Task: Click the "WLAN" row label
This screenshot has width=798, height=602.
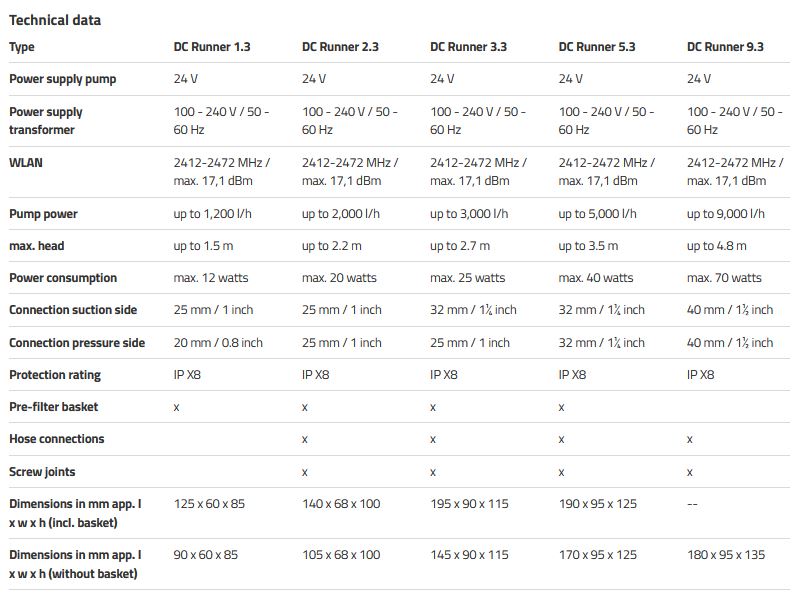Action: pos(26,162)
